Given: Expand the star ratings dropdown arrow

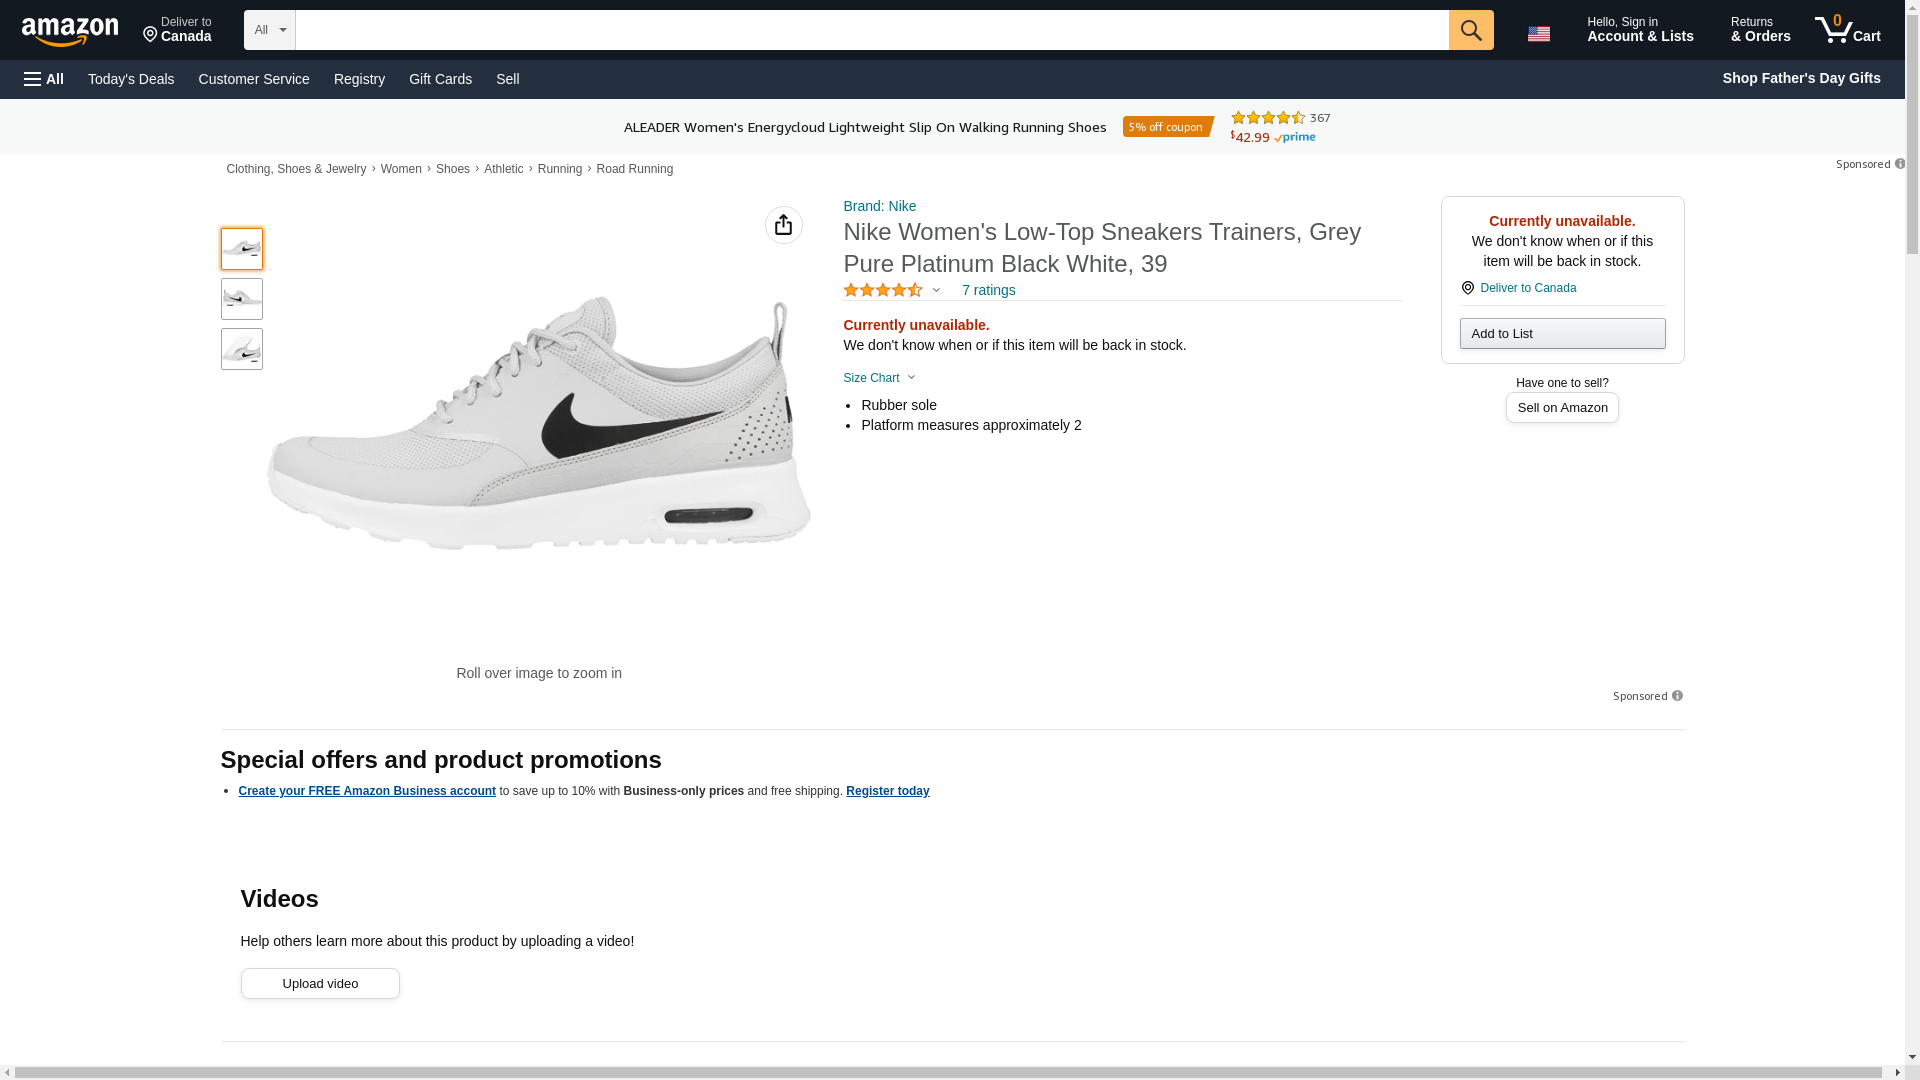Looking at the screenshot, I should point(936,290).
